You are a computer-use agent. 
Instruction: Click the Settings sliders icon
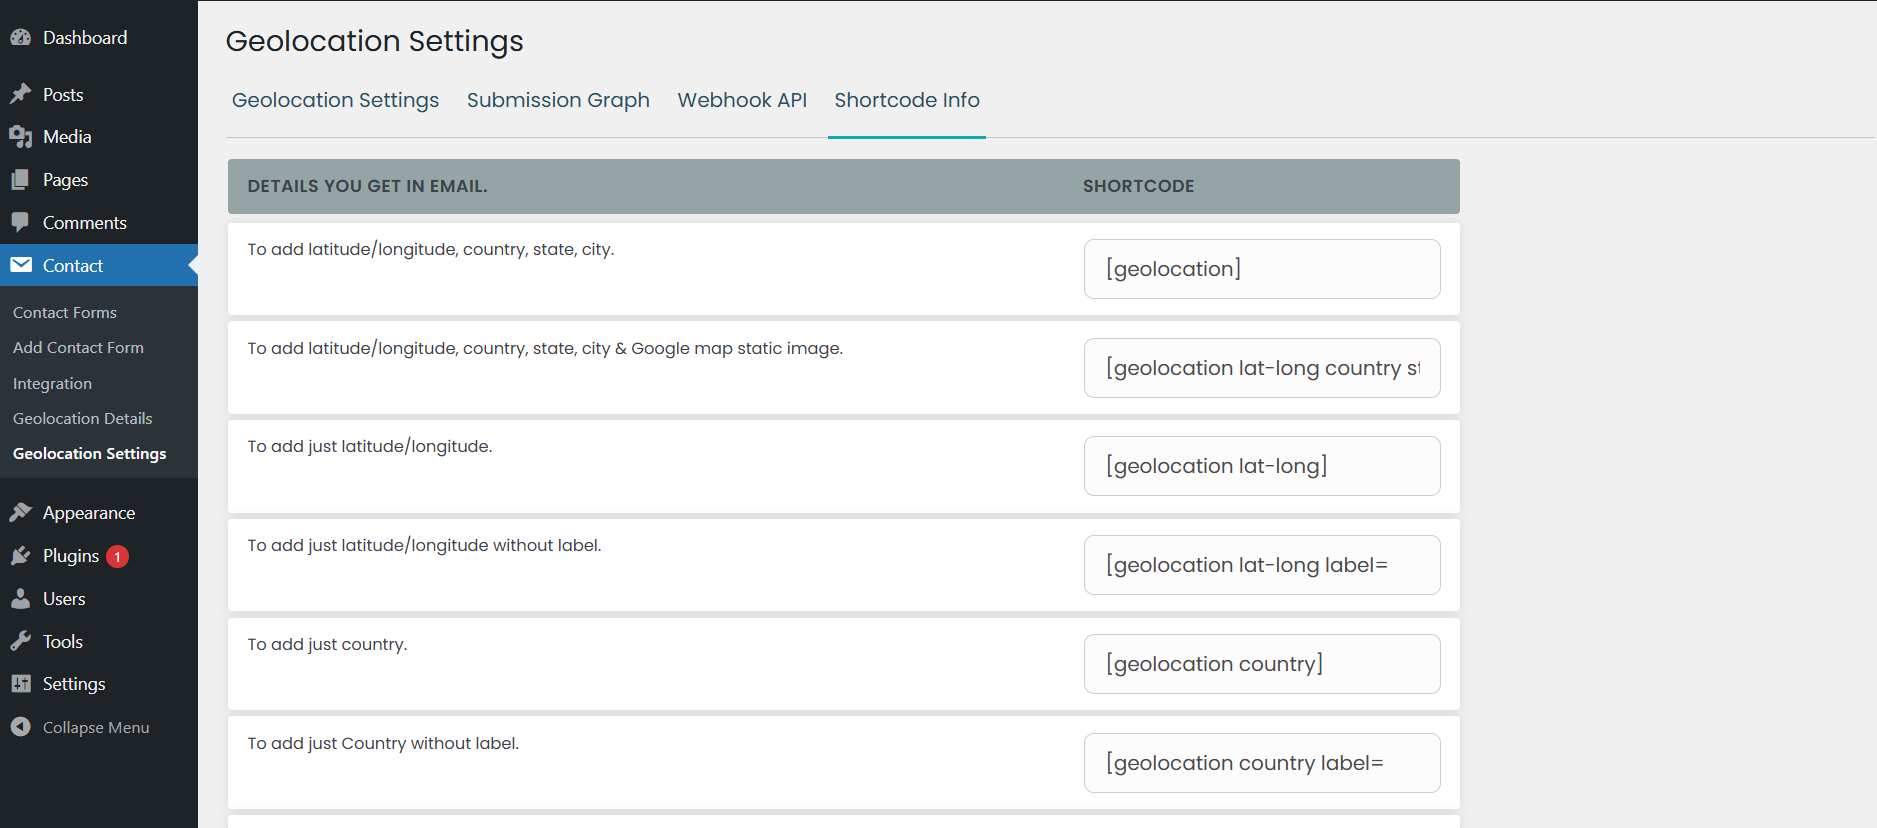[21, 684]
